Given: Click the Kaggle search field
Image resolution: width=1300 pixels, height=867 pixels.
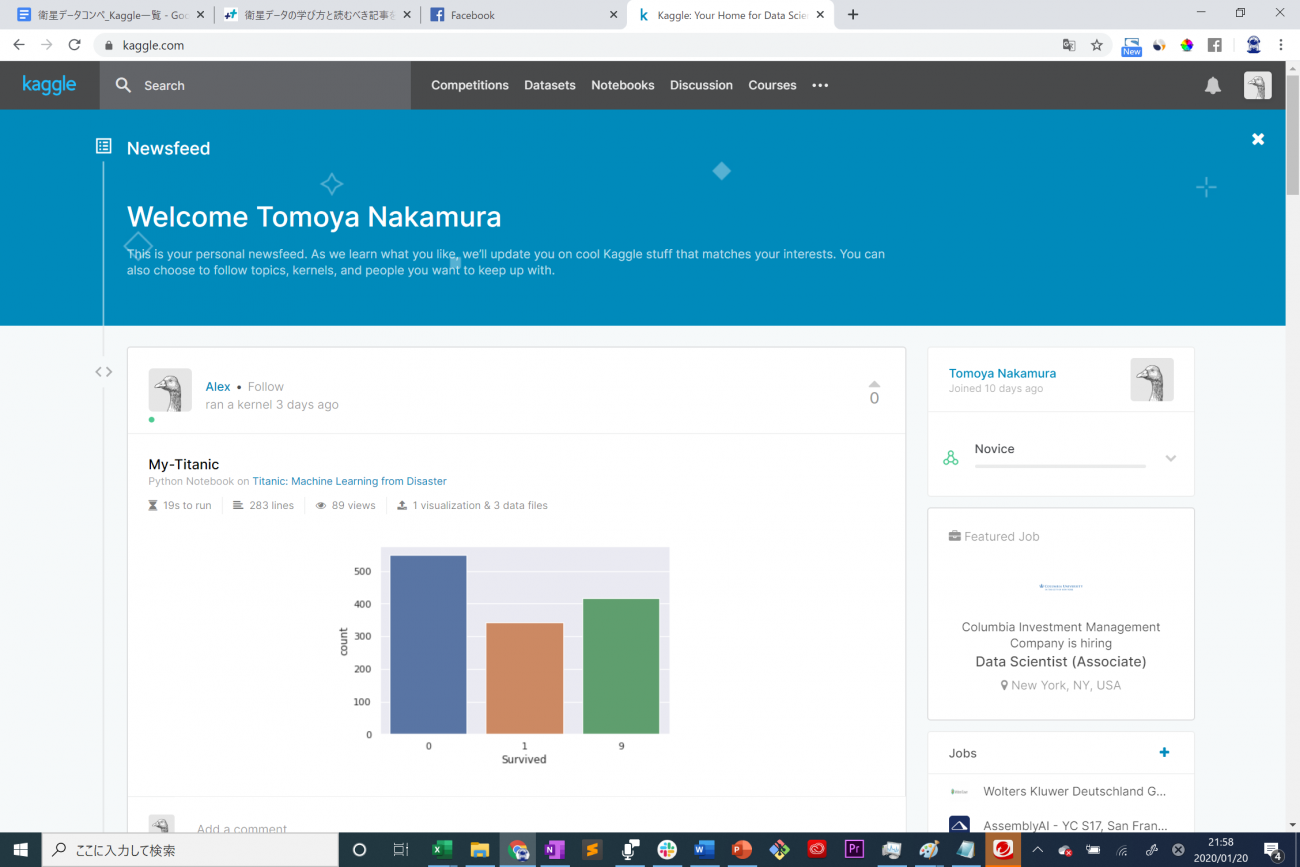Looking at the screenshot, I should click(255, 85).
